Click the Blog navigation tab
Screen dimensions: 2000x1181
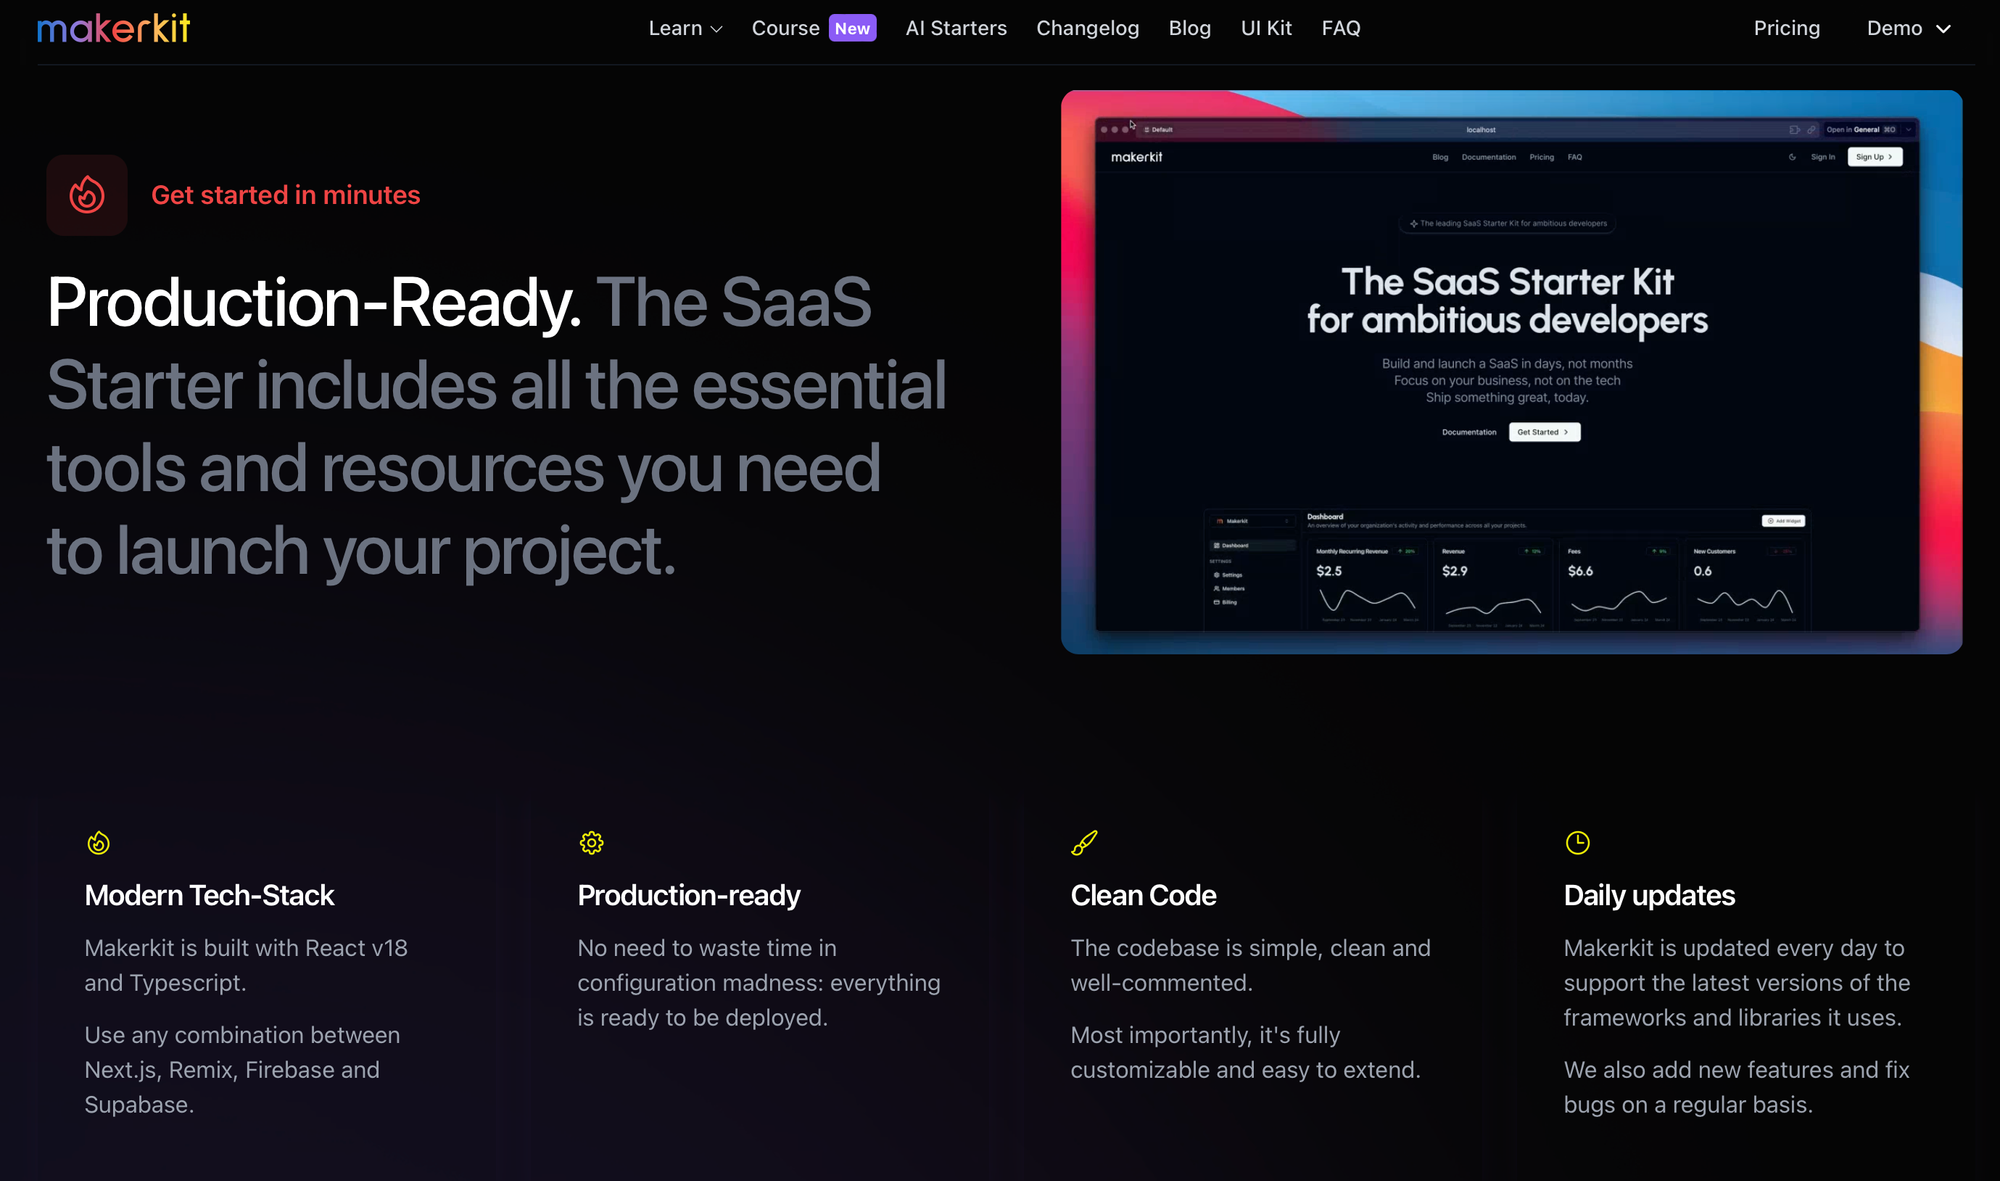[1189, 27]
